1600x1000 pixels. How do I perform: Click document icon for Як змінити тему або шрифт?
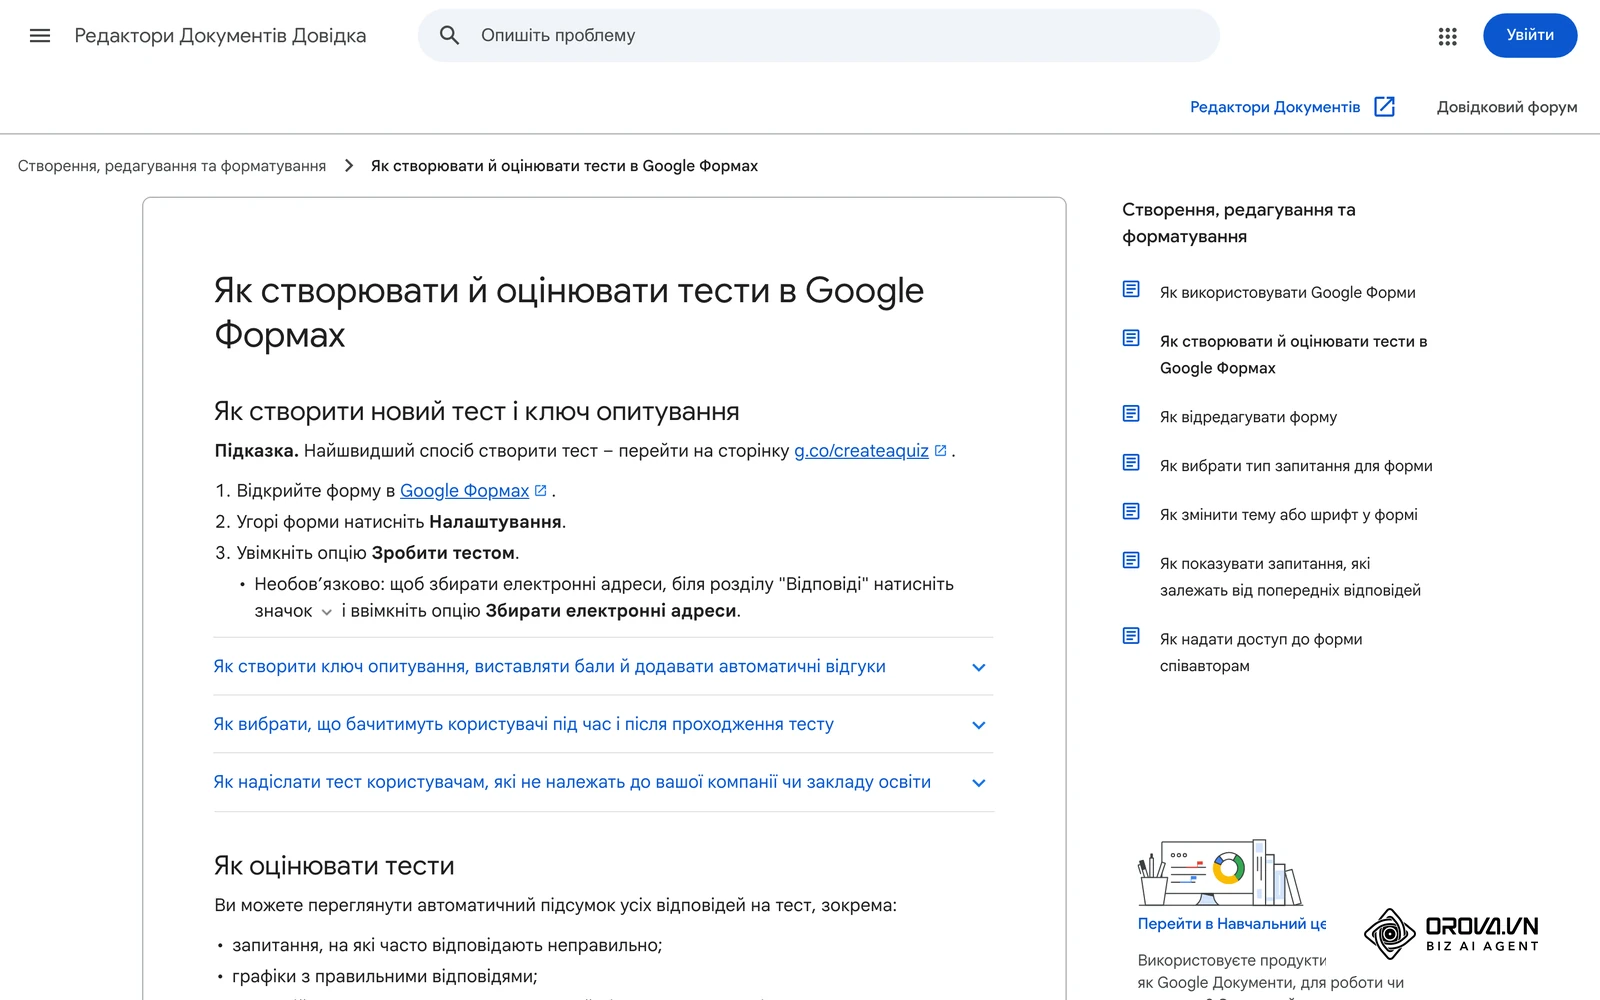click(1131, 512)
